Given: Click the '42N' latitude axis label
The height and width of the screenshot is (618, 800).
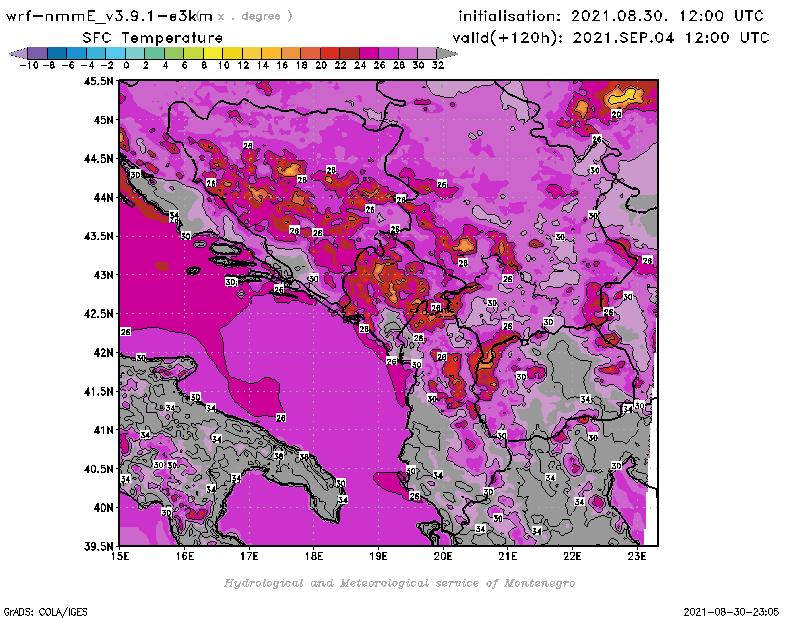Looking at the screenshot, I should (x=103, y=353).
